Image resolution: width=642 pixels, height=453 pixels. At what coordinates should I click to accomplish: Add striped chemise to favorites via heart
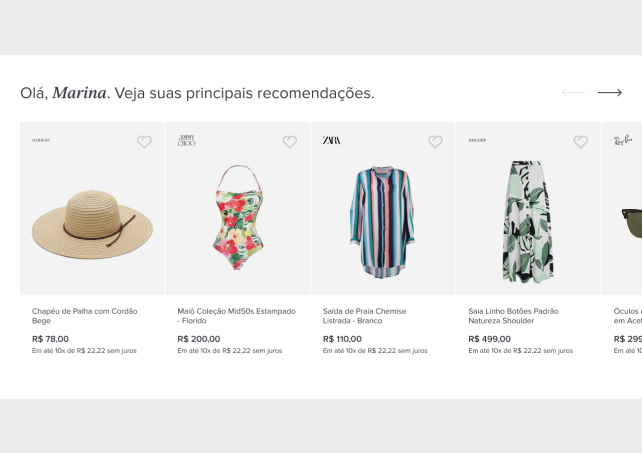(435, 142)
